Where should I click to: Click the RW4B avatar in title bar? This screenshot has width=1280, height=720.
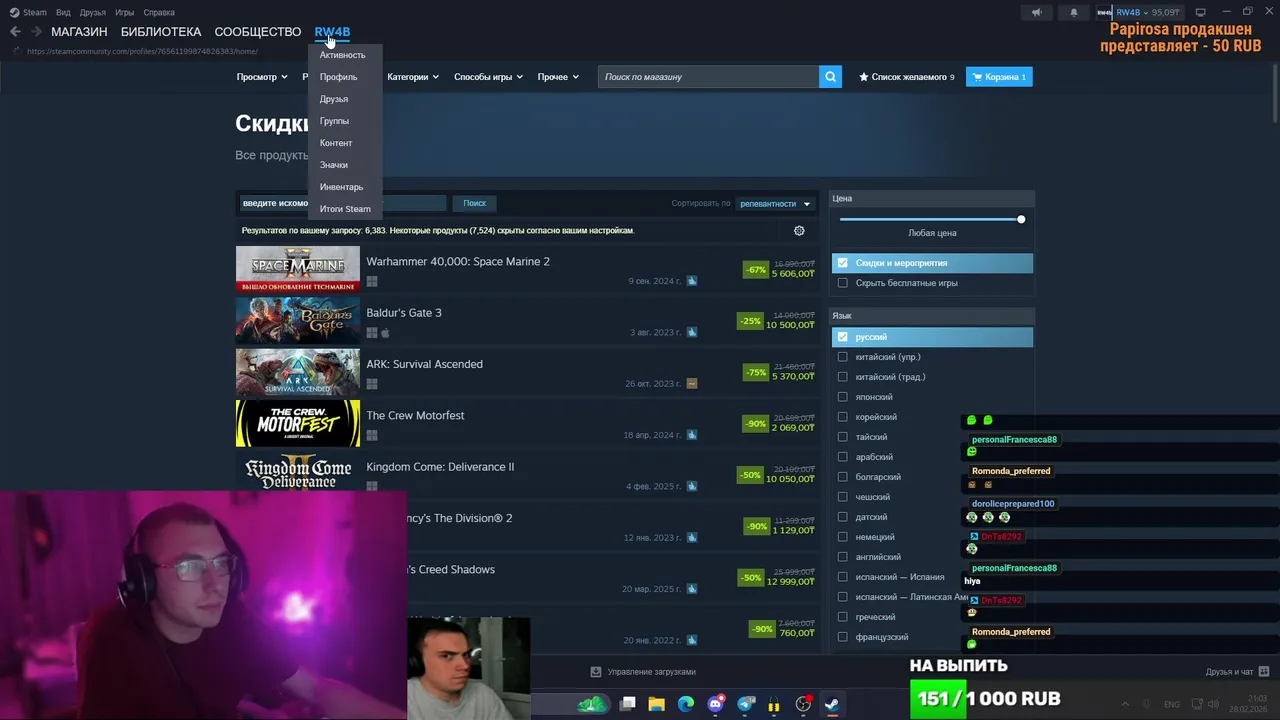point(1104,12)
